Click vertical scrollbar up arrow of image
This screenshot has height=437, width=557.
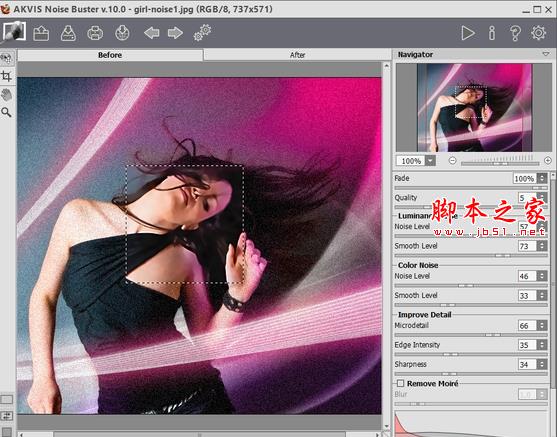click(386, 66)
